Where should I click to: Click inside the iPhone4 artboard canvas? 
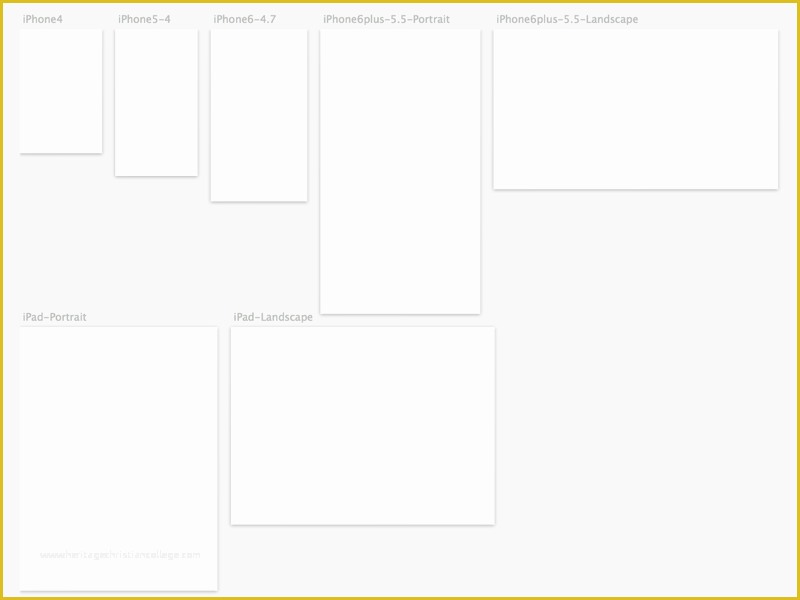[x=61, y=91]
